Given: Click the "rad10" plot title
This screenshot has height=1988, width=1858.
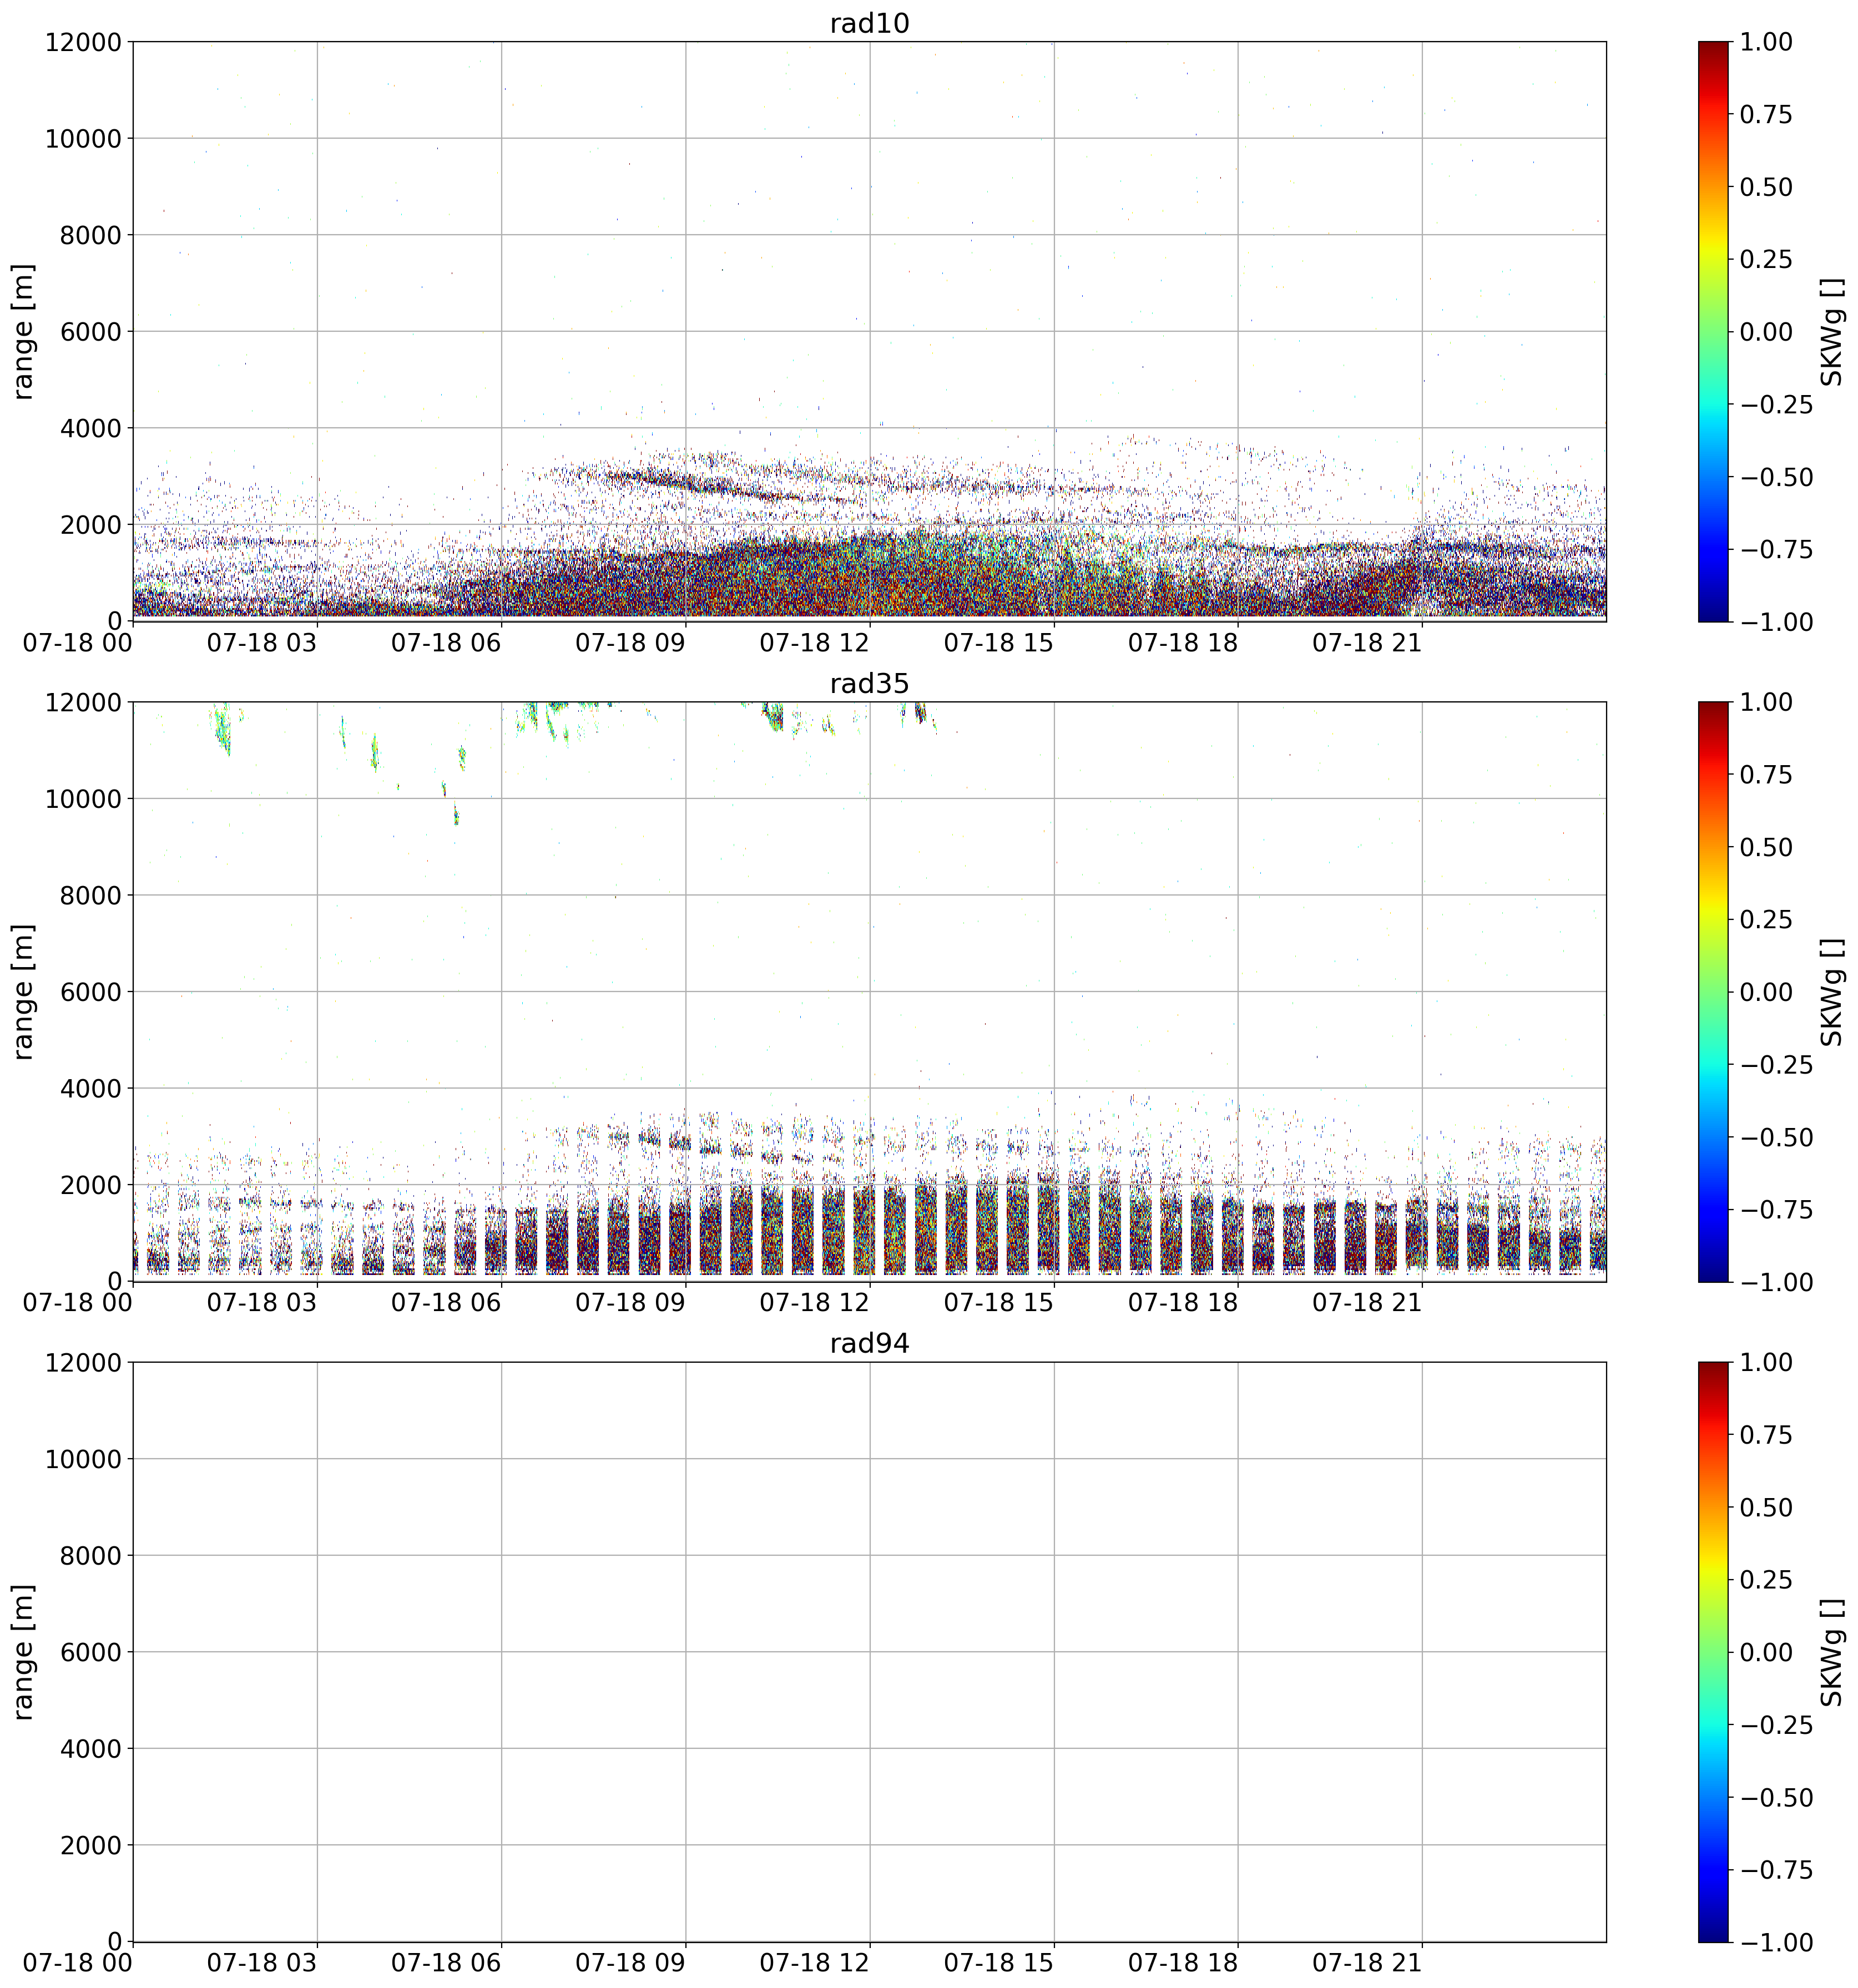Looking at the screenshot, I should pyautogui.click(x=869, y=23).
